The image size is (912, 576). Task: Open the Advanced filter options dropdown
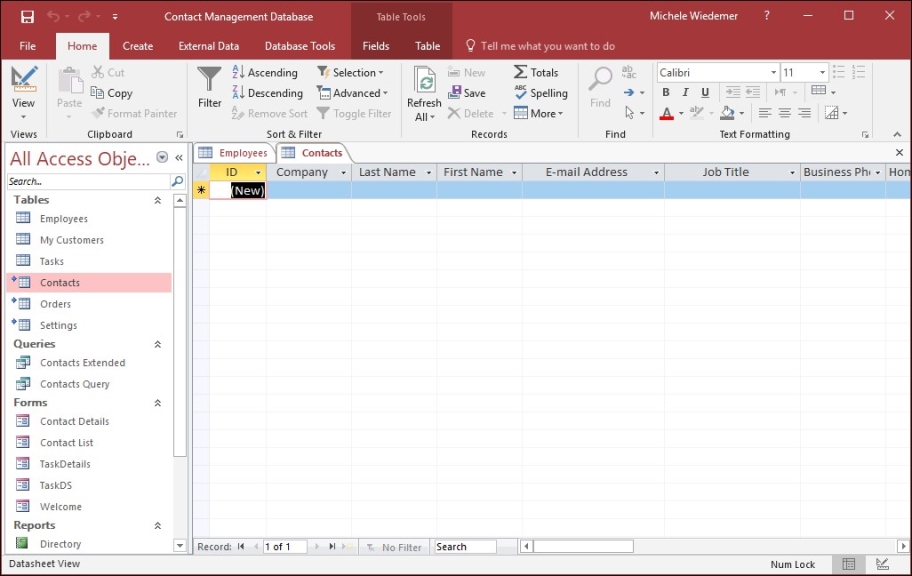(x=352, y=93)
